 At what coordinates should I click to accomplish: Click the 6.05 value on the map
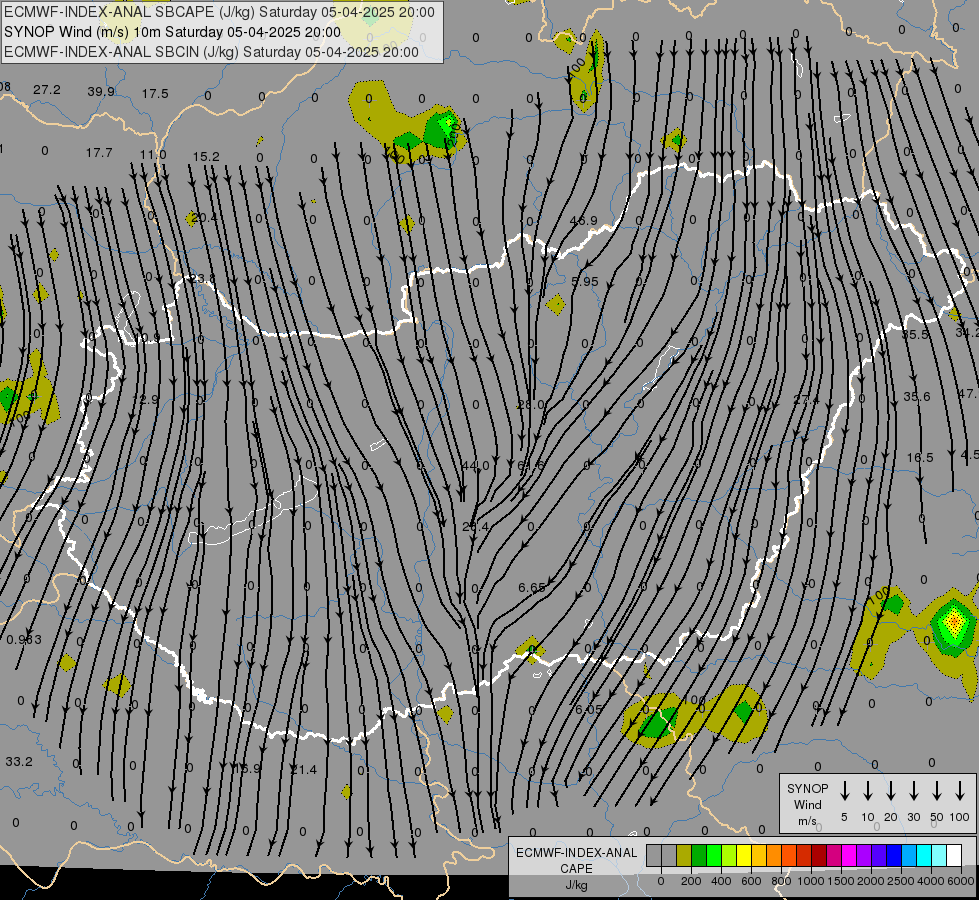tap(589, 710)
